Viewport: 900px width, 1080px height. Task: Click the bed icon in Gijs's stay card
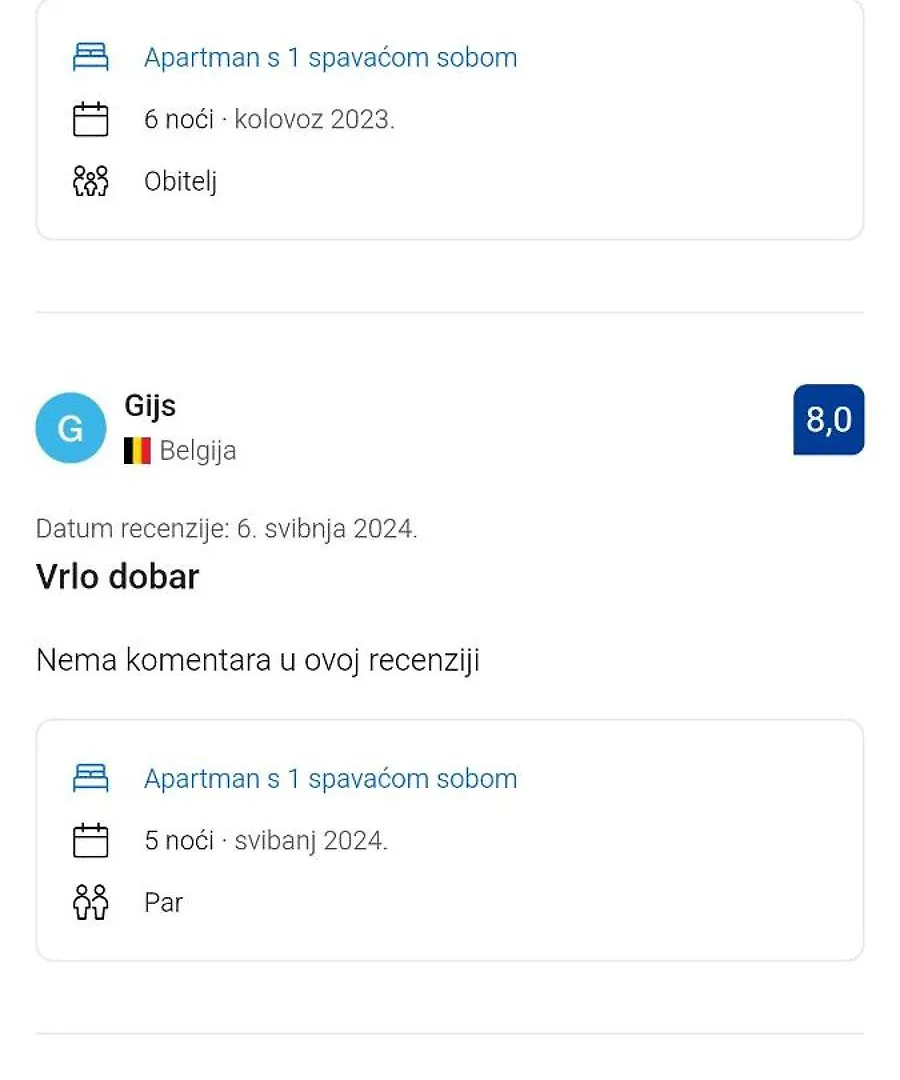91,778
